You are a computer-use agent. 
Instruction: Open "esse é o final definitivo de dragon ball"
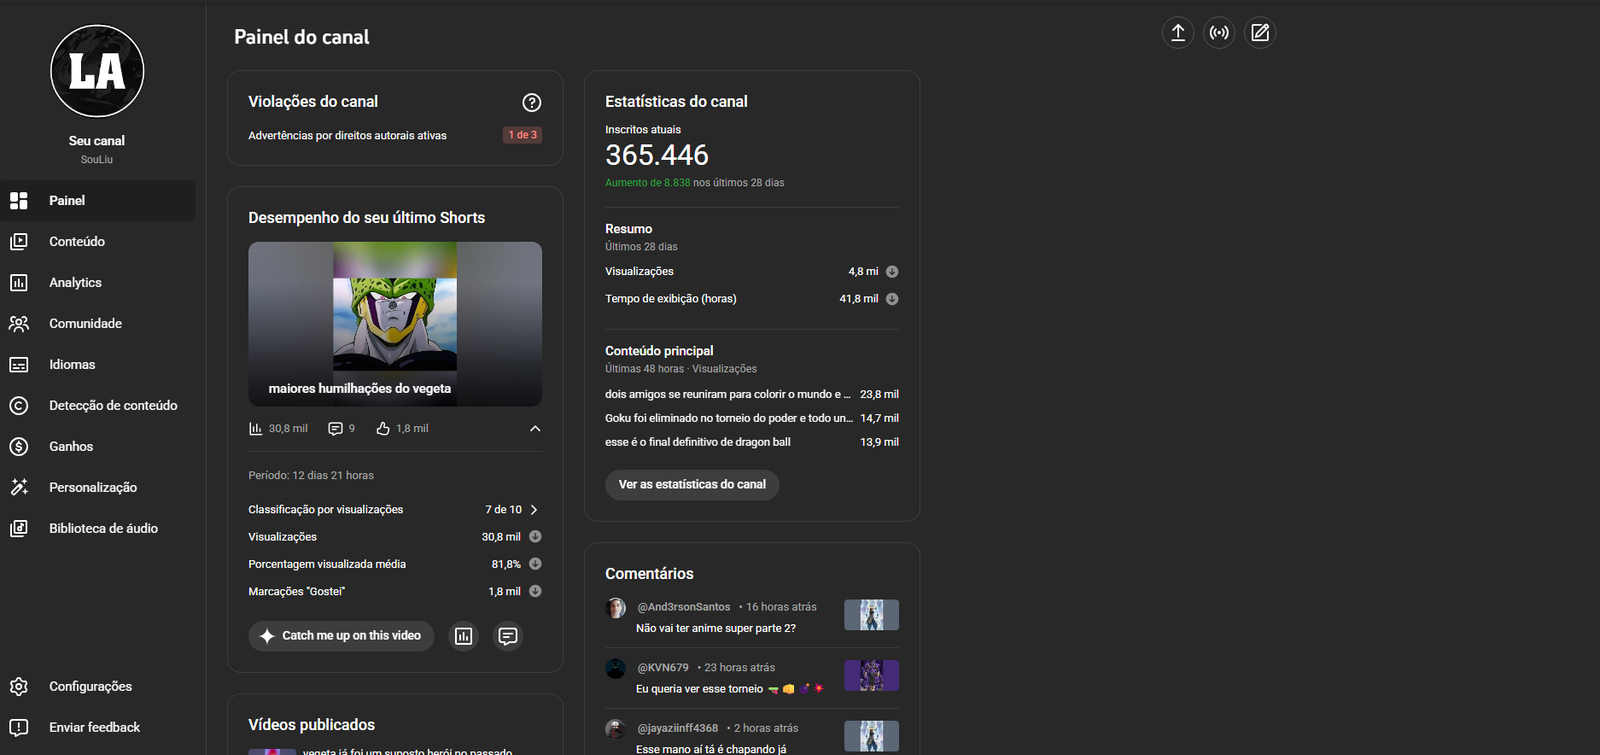698,442
